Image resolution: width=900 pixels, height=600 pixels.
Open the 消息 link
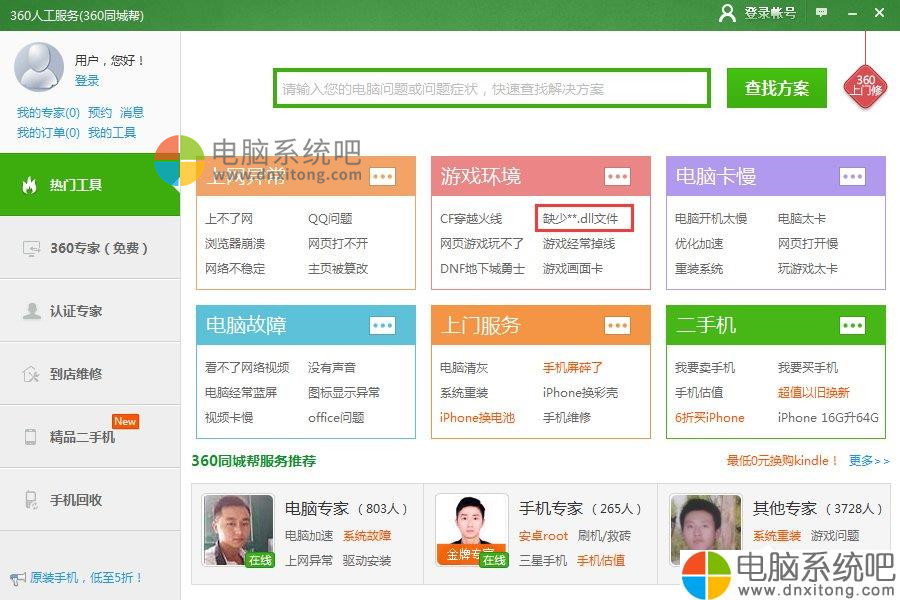pyautogui.click(x=132, y=113)
